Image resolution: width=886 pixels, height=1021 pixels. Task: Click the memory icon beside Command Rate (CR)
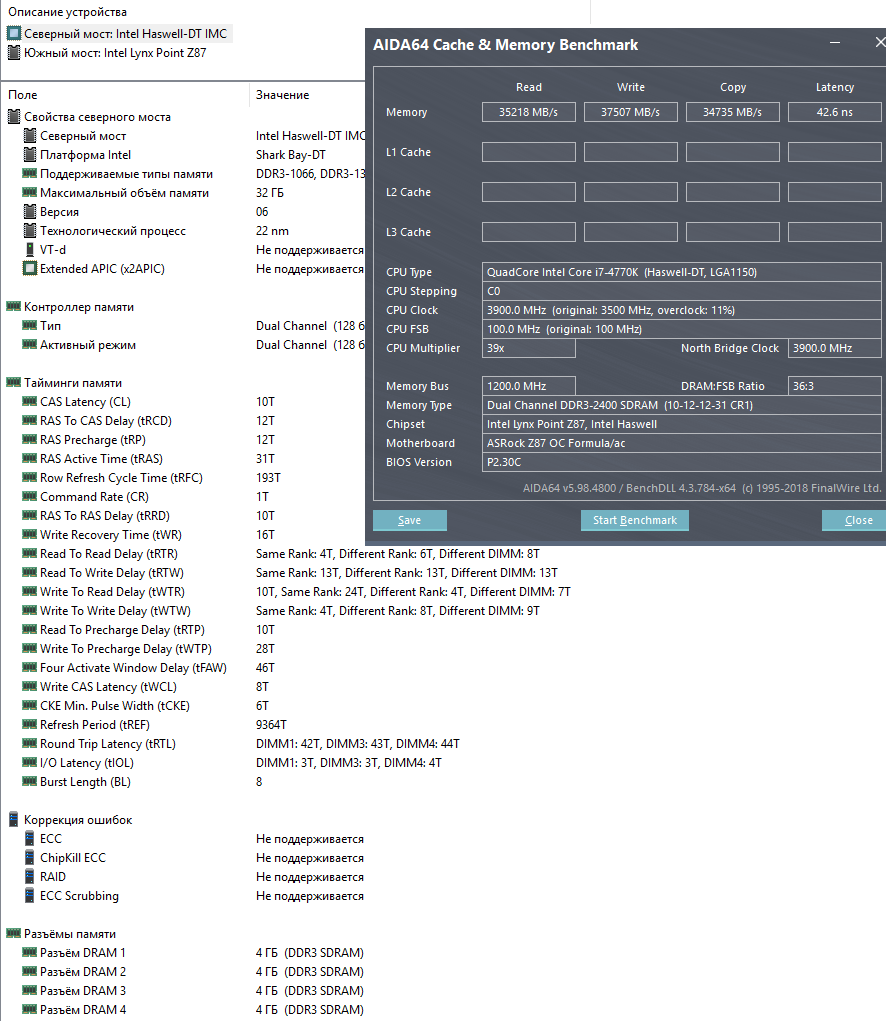[x=29, y=496]
